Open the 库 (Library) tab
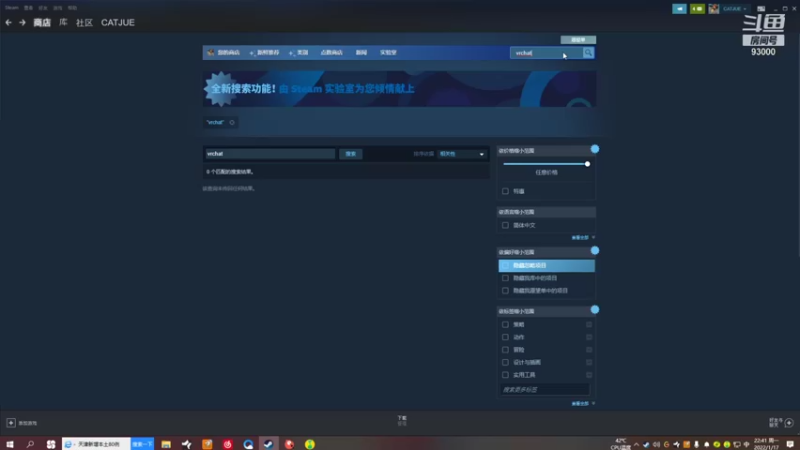The image size is (800, 450). pyautogui.click(x=63, y=22)
